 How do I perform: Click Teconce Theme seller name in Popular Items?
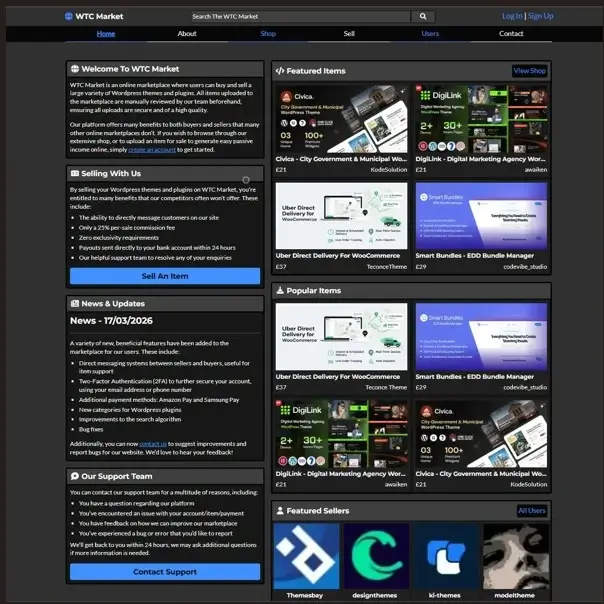(386, 388)
